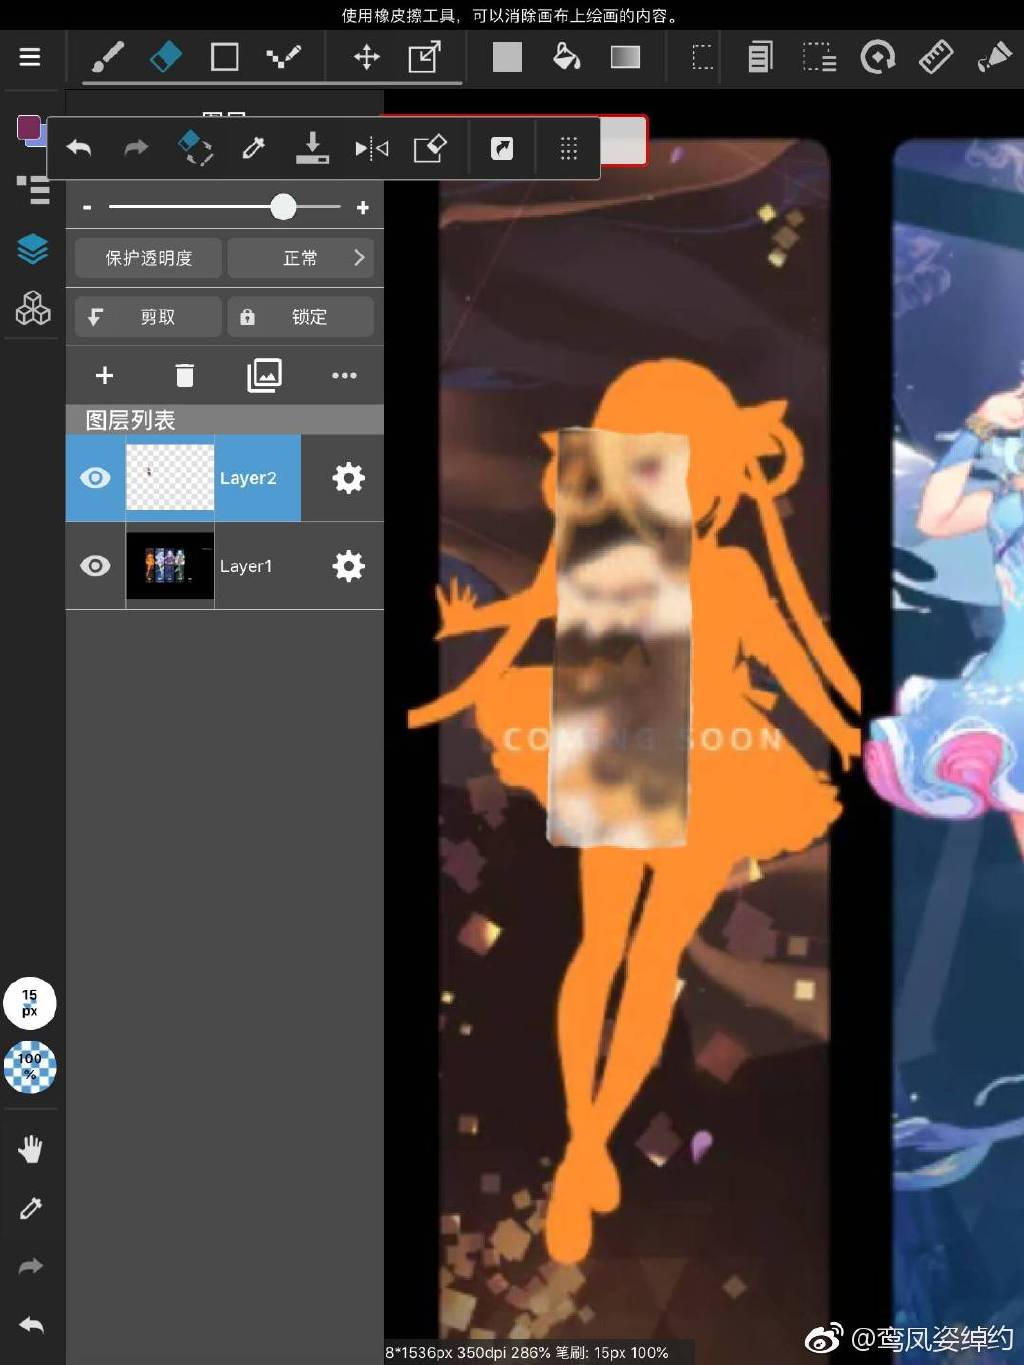Select the hand pan tool
Screen dimensions: 1024x1365
[31, 1150]
